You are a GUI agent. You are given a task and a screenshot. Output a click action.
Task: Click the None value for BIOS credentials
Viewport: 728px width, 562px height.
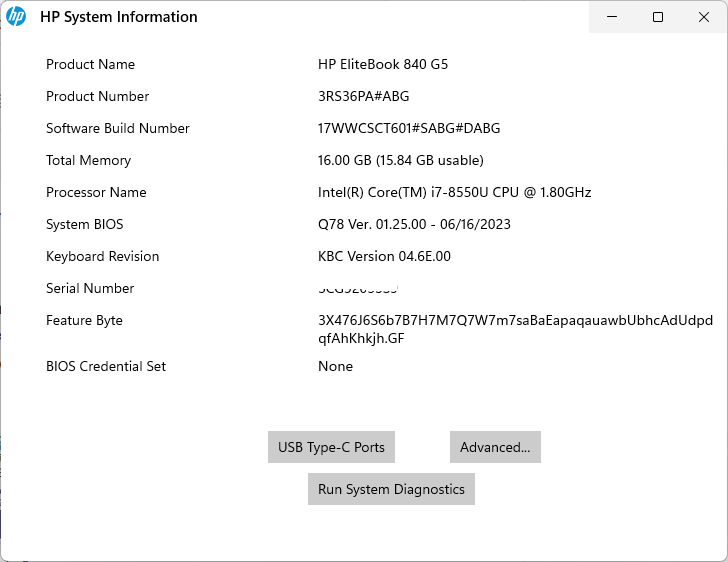335,366
